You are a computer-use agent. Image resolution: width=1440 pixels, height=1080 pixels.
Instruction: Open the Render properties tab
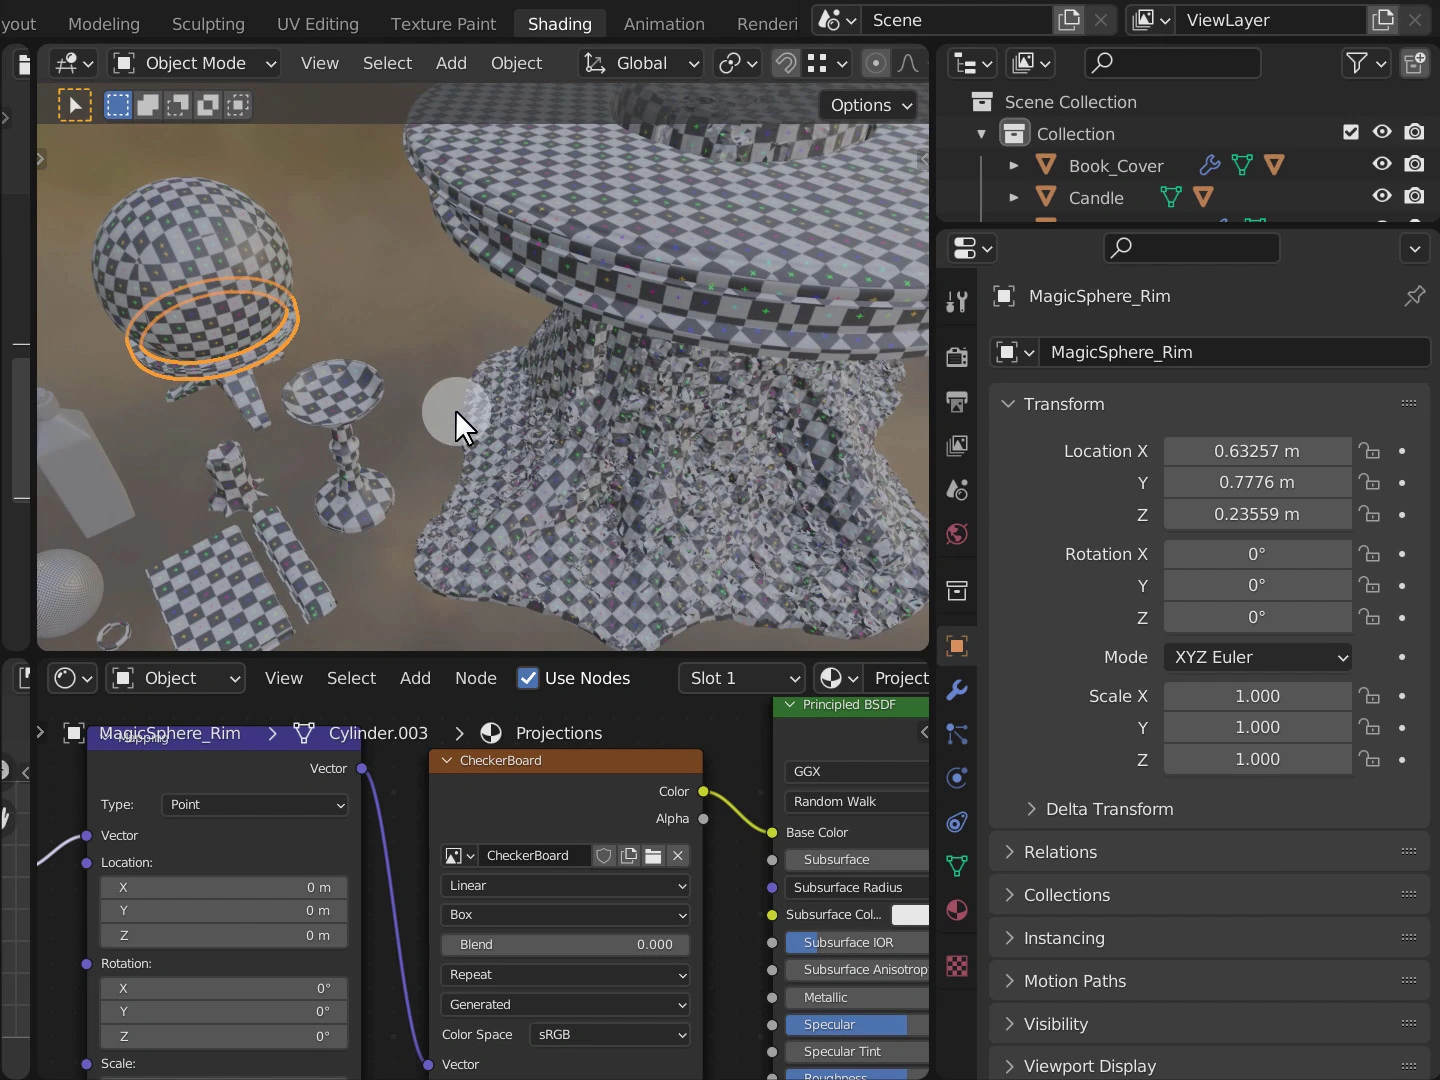click(x=957, y=357)
